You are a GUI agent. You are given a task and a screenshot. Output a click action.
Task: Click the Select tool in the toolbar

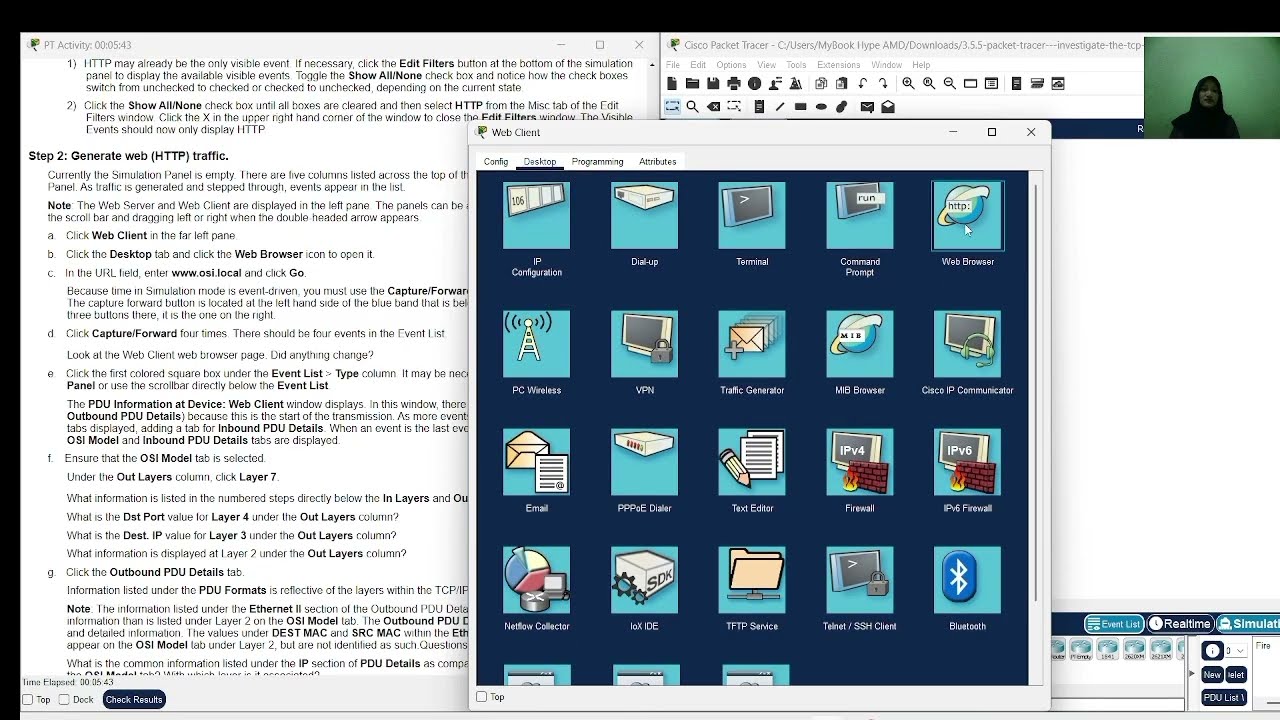click(x=672, y=107)
